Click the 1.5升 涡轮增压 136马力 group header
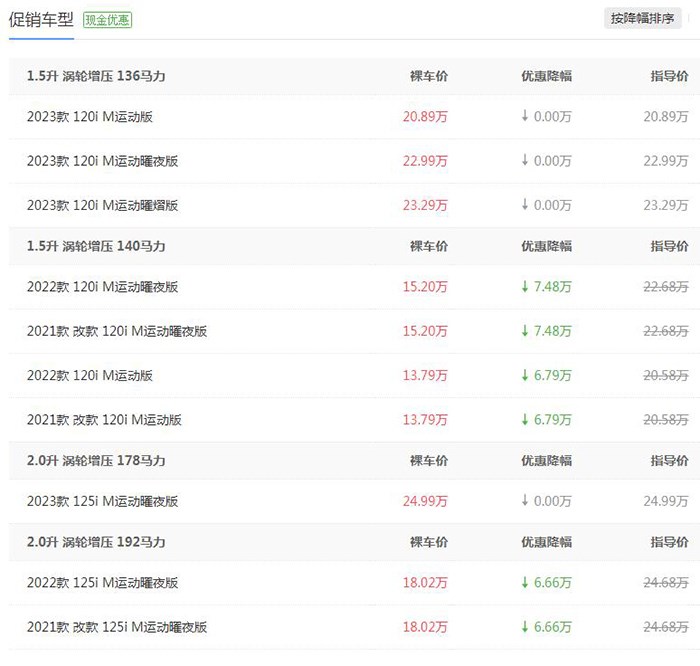The image size is (700, 666). pos(96,76)
